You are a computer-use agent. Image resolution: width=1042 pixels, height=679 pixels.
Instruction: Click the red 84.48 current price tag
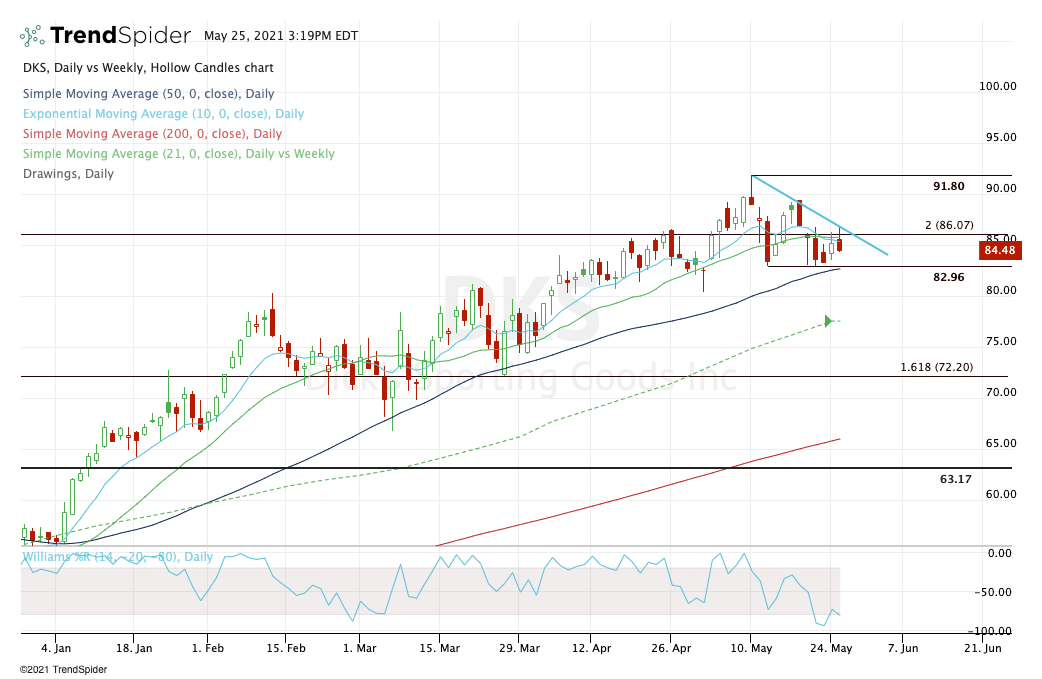tap(1000, 250)
